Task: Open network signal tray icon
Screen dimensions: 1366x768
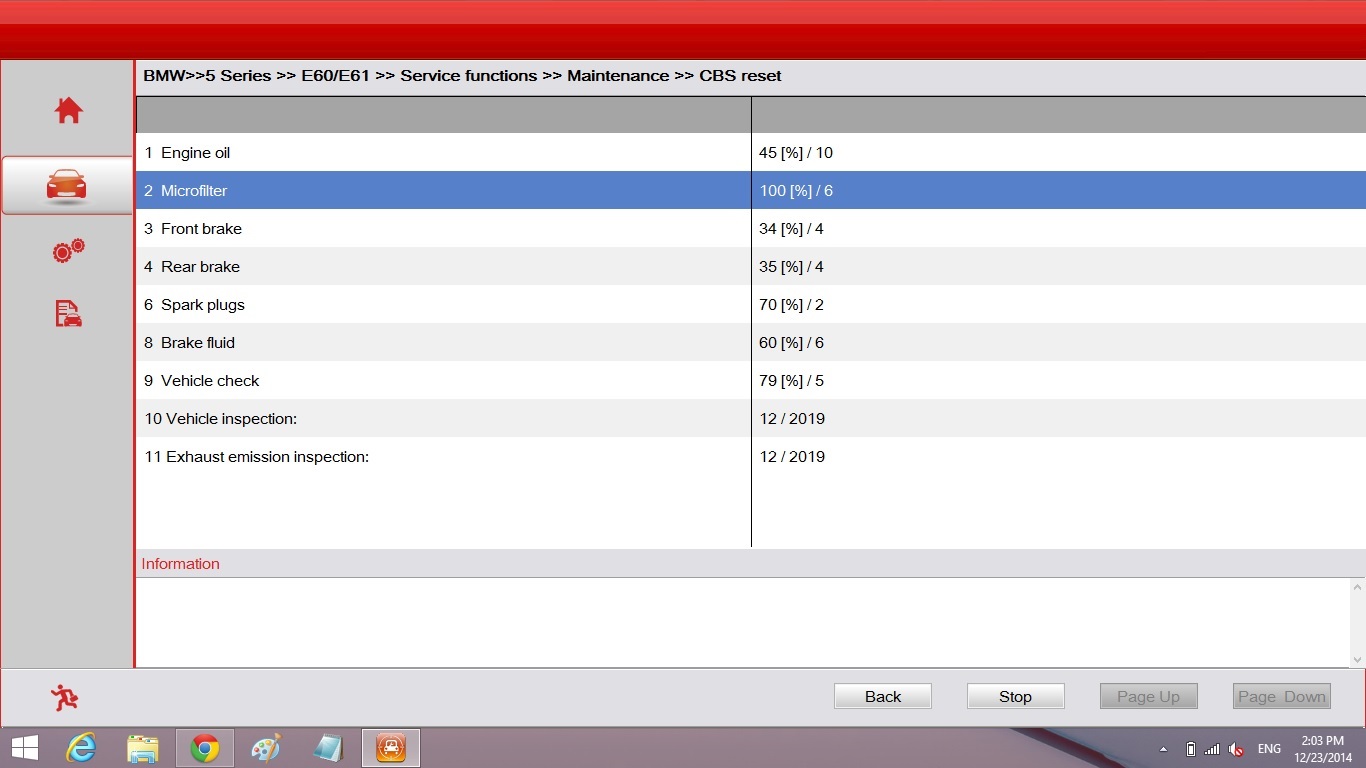Action: coord(1212,749)
